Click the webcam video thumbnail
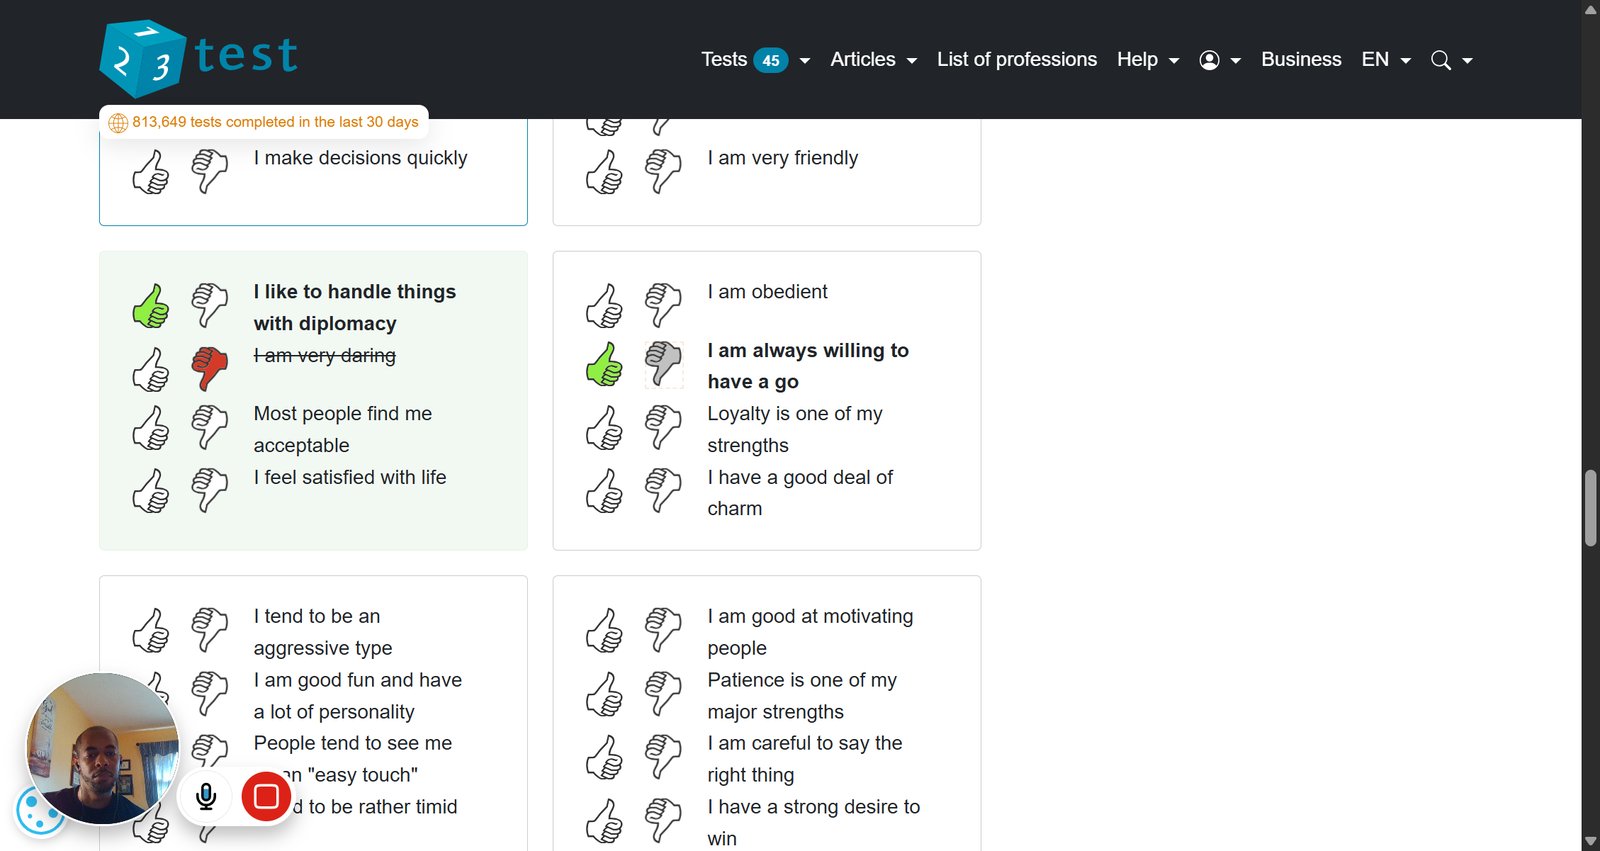Viewport: 1600px width, 851px height. (x=102, y=748)
